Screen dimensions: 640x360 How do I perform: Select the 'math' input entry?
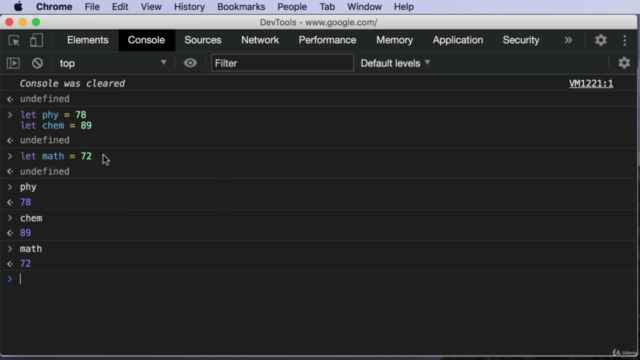(x=31, y=249)
